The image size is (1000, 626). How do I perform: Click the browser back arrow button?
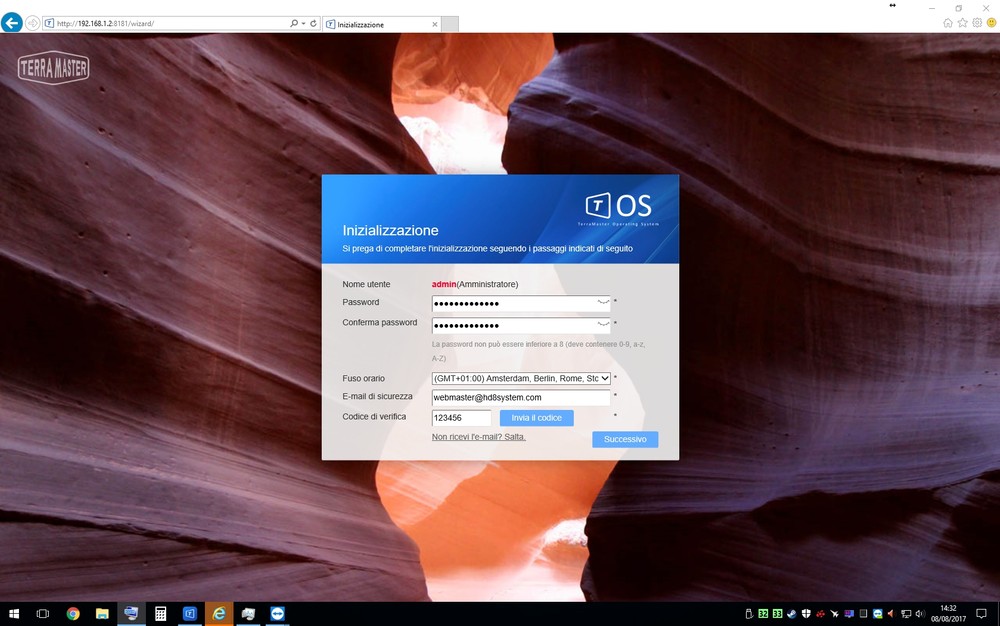click(12, 23)
